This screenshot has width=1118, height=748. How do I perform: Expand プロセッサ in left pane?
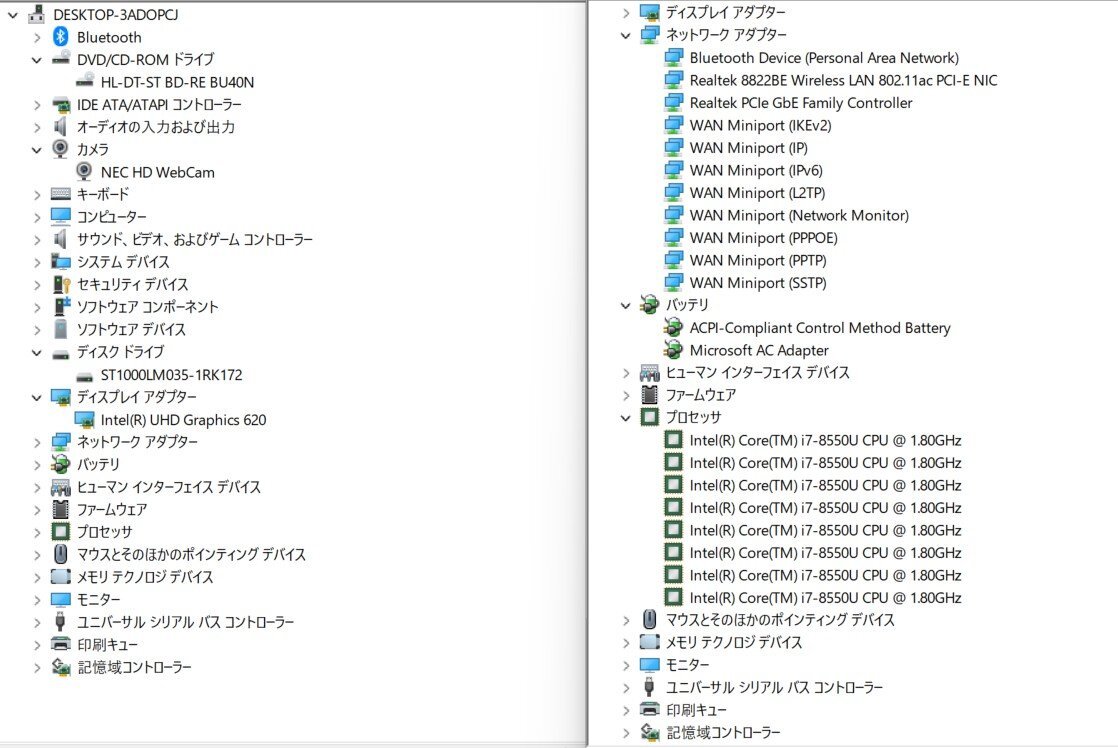(37, 532)
